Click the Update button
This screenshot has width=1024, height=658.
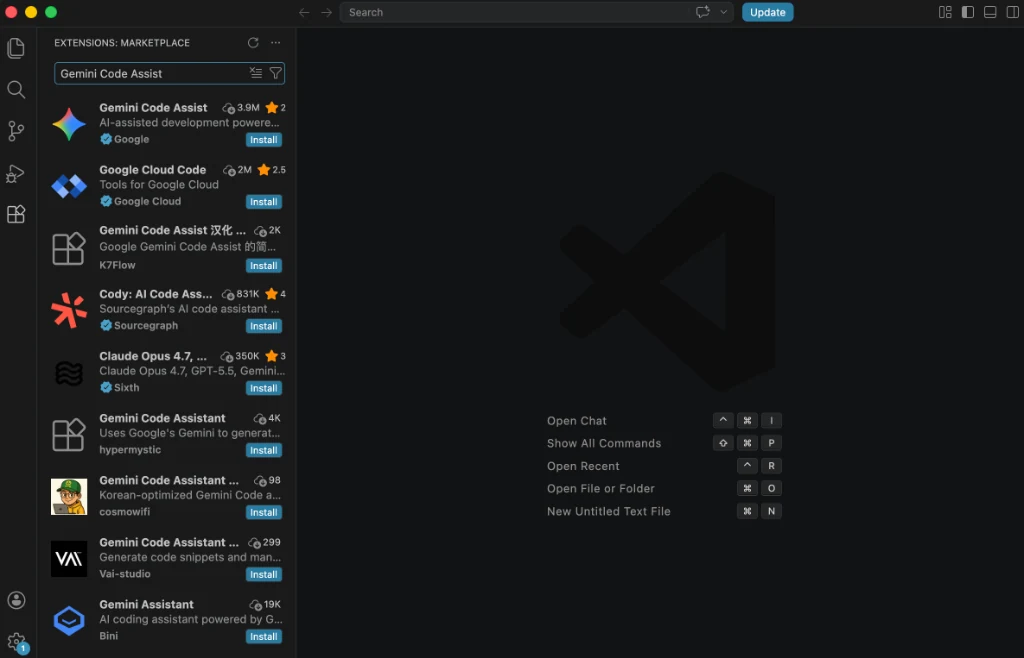click(767, 12)
